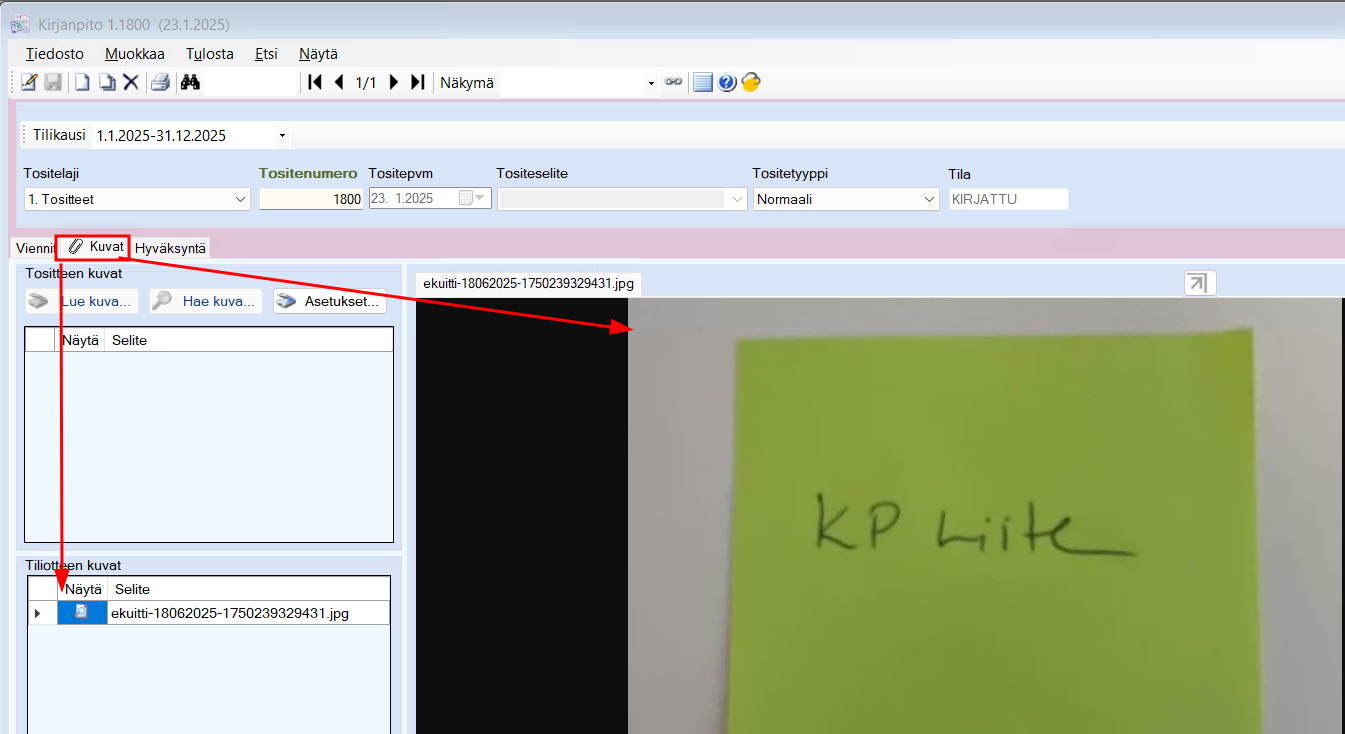
Task: Create a new blank voucher
Action: 83,82
